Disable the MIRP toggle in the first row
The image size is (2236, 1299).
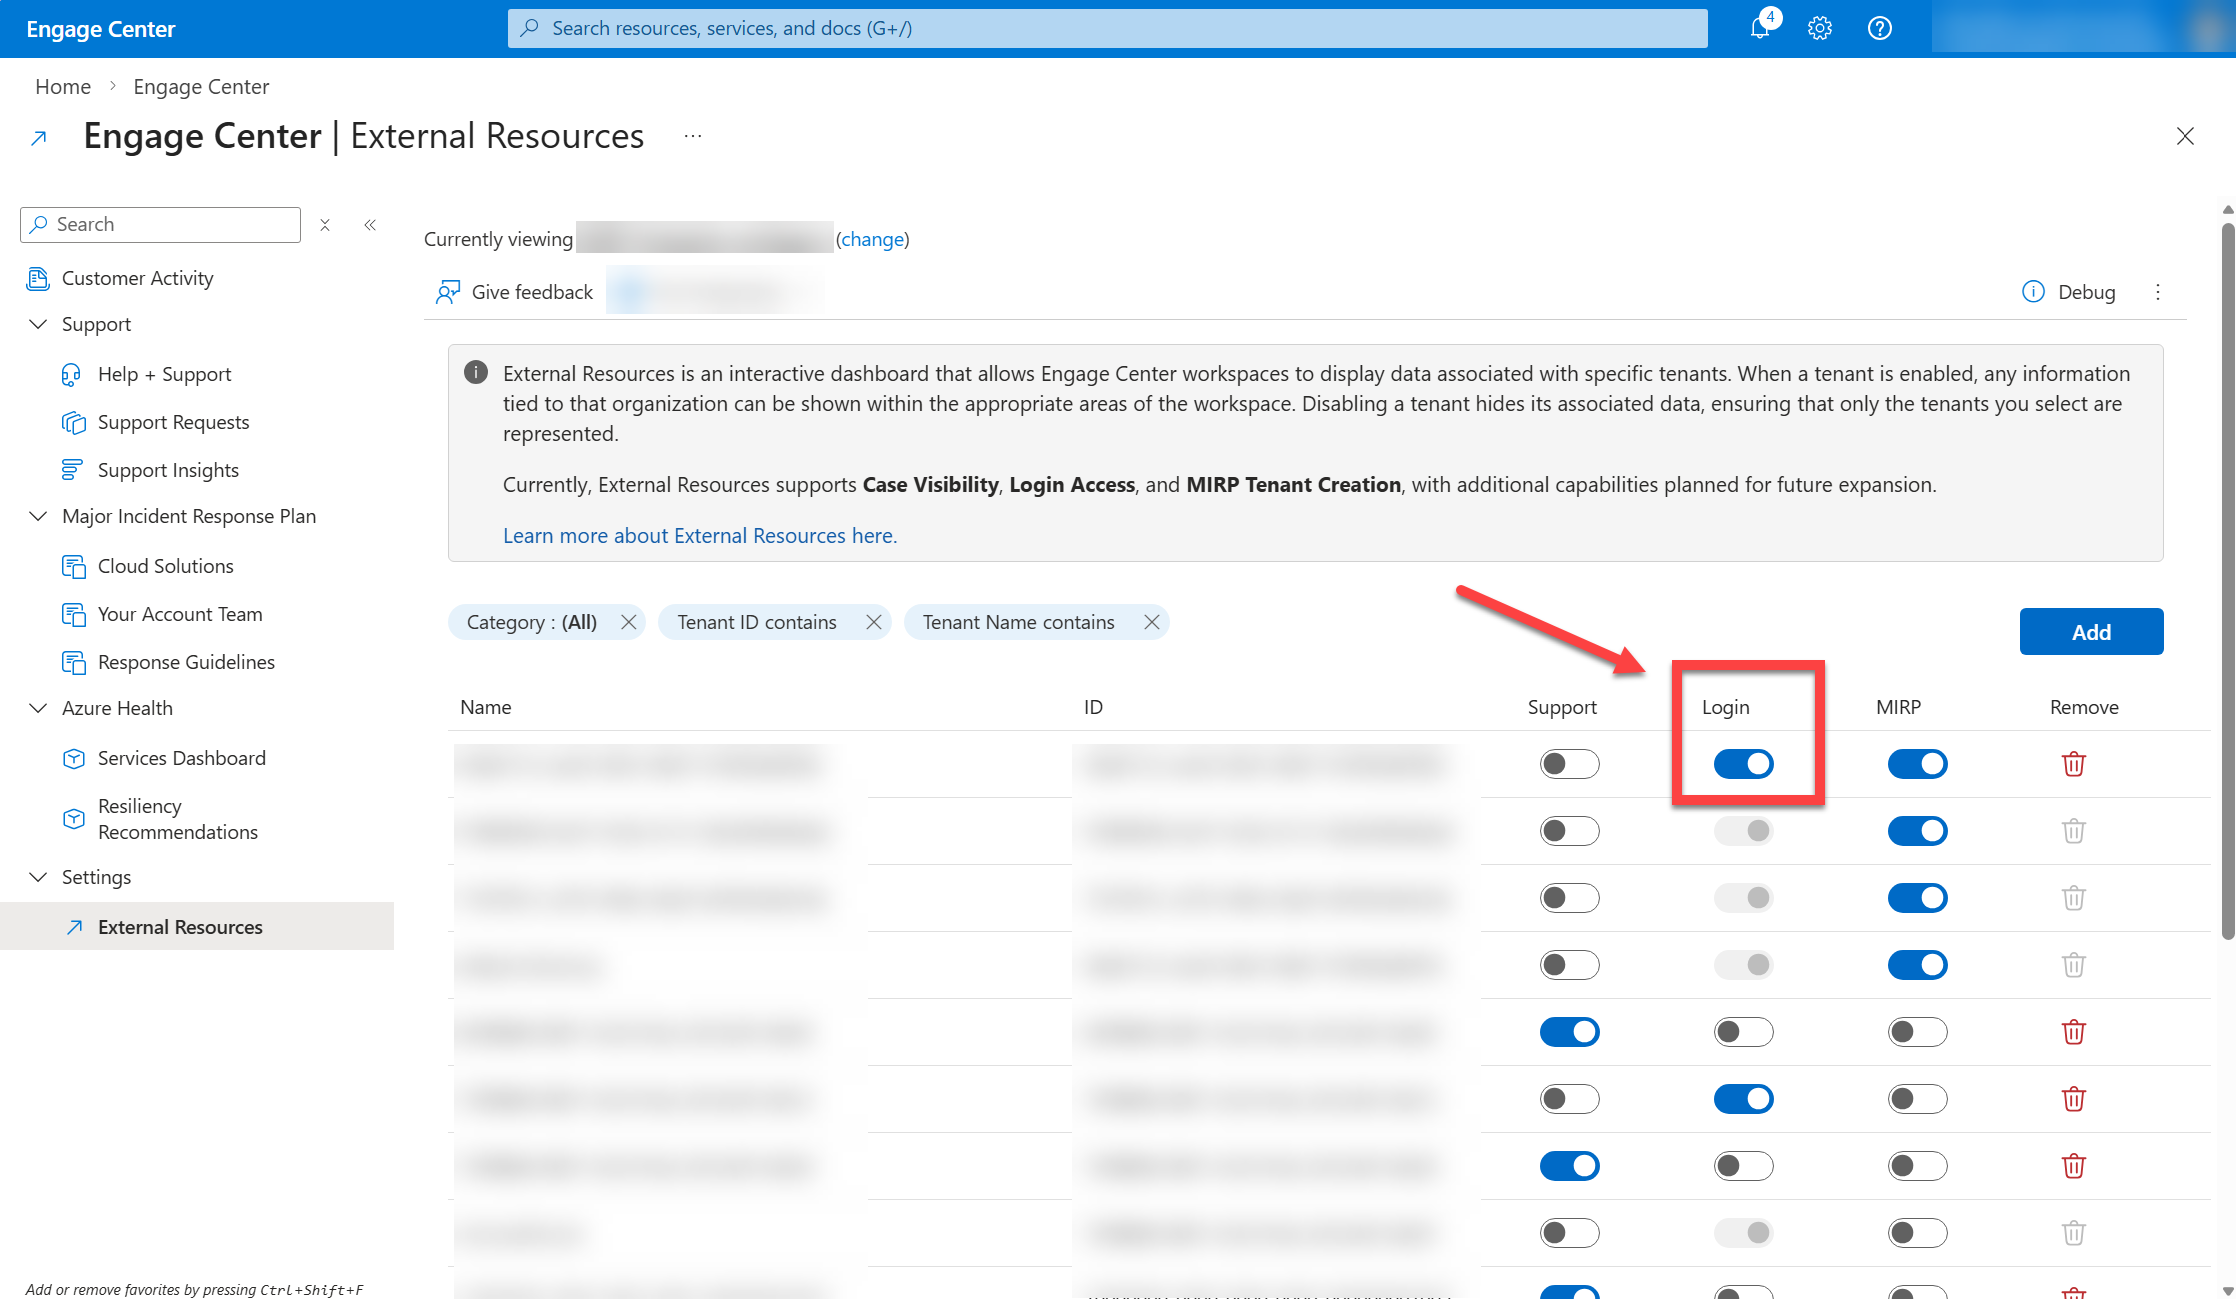point(1918,764)
